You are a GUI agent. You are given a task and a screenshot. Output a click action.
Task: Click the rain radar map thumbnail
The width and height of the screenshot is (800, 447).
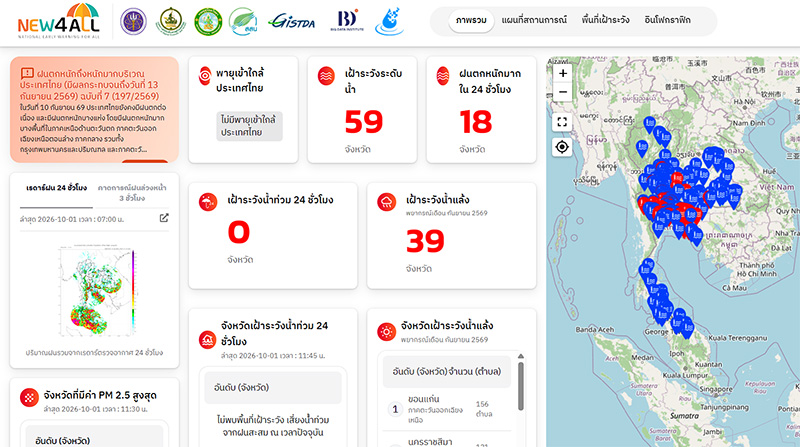pos(96,292)
